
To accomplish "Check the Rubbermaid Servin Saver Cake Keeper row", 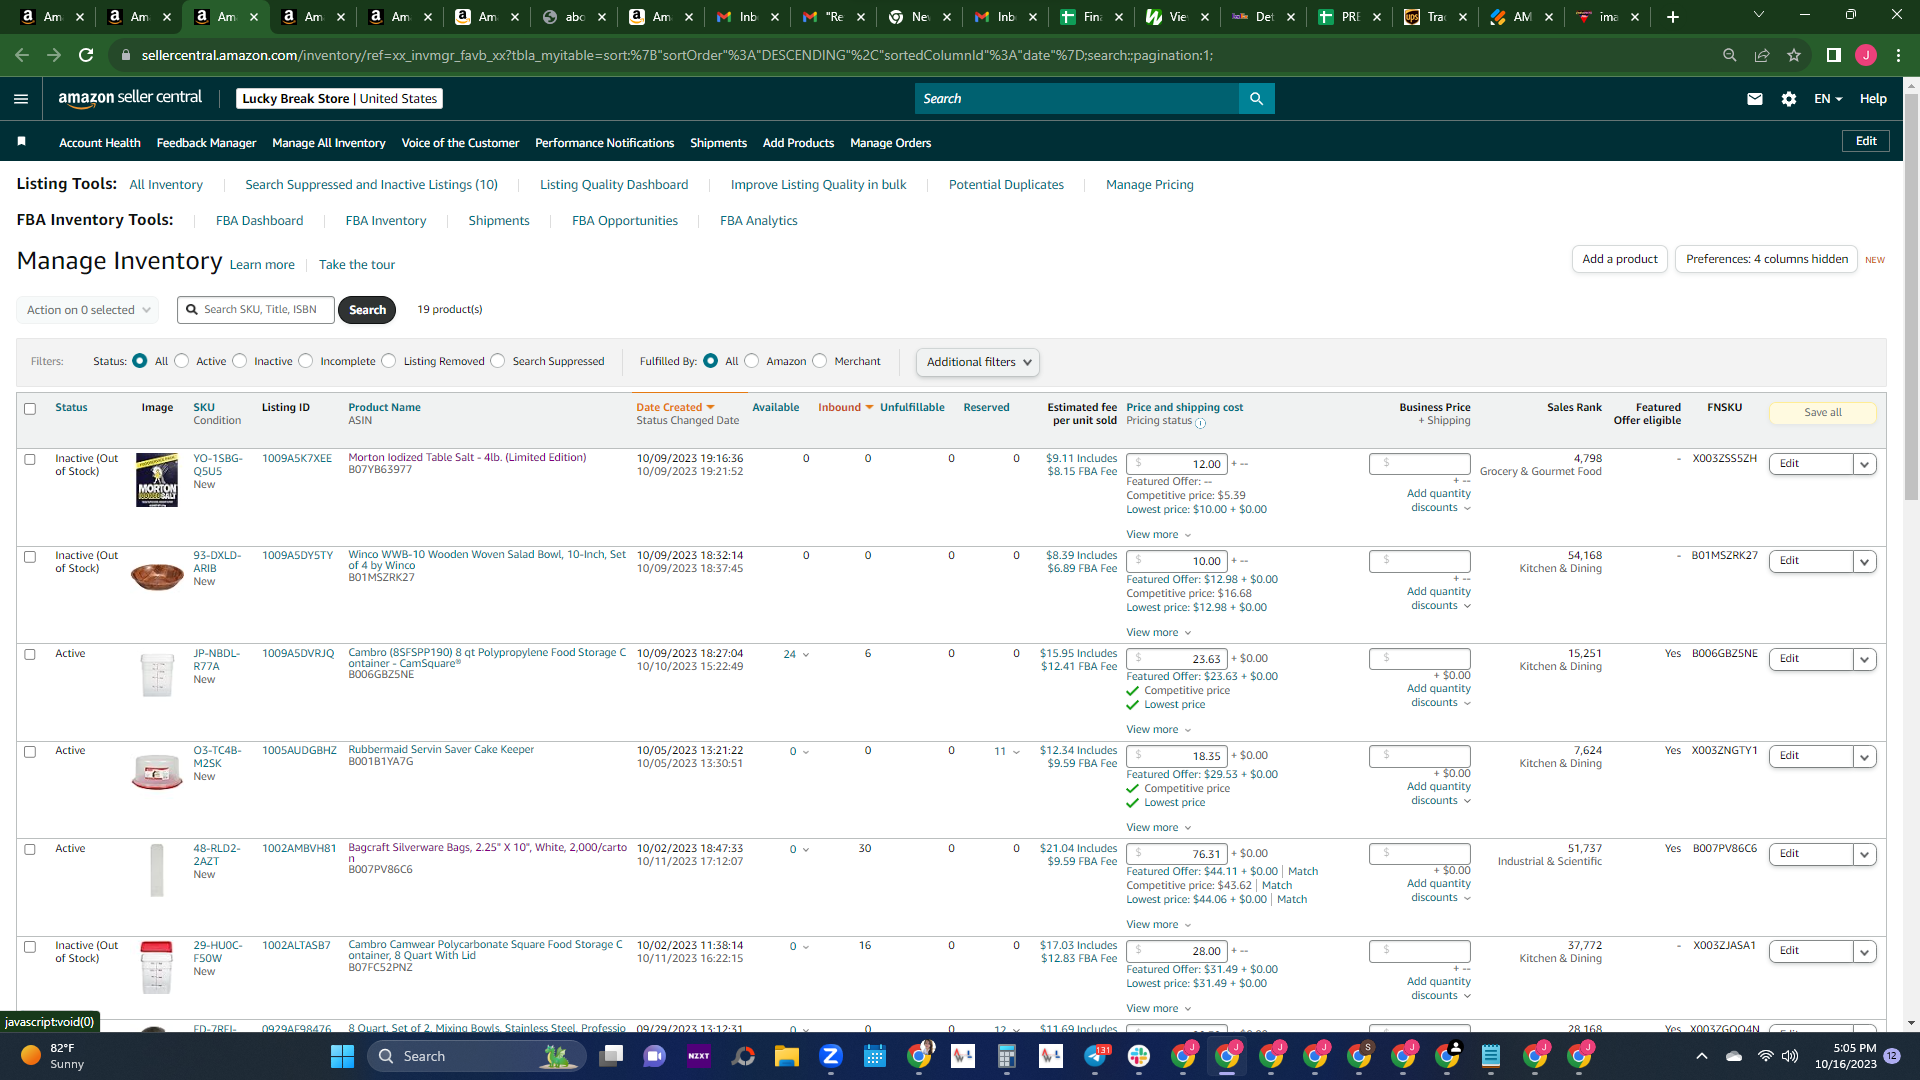I will click(x=30, y=751).
